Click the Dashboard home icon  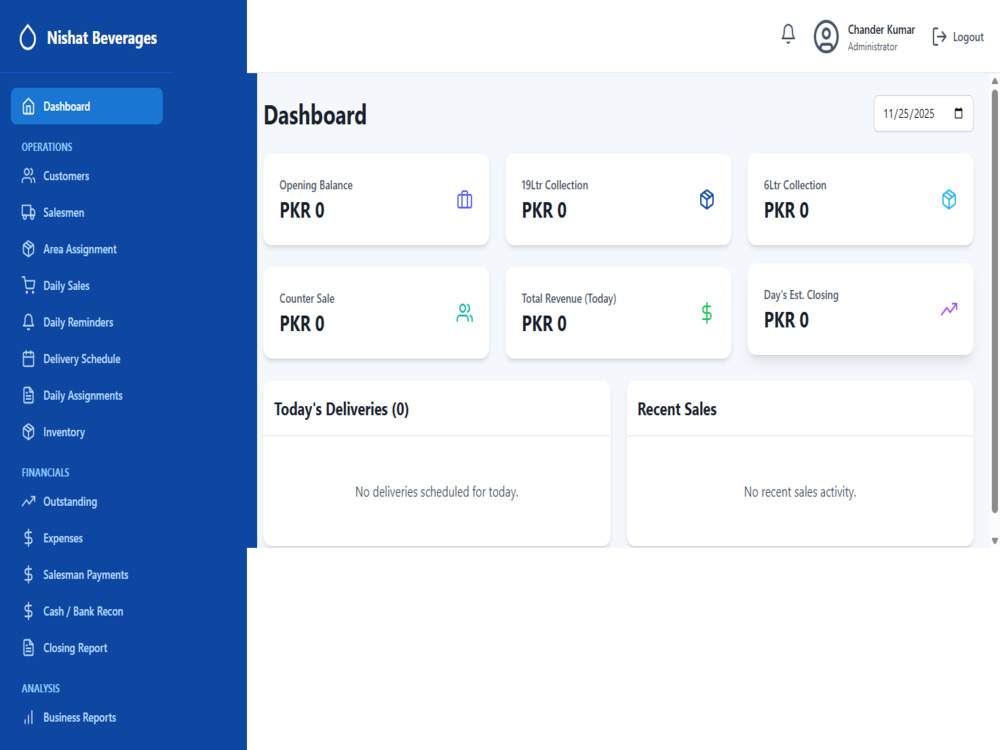point(28,107)
